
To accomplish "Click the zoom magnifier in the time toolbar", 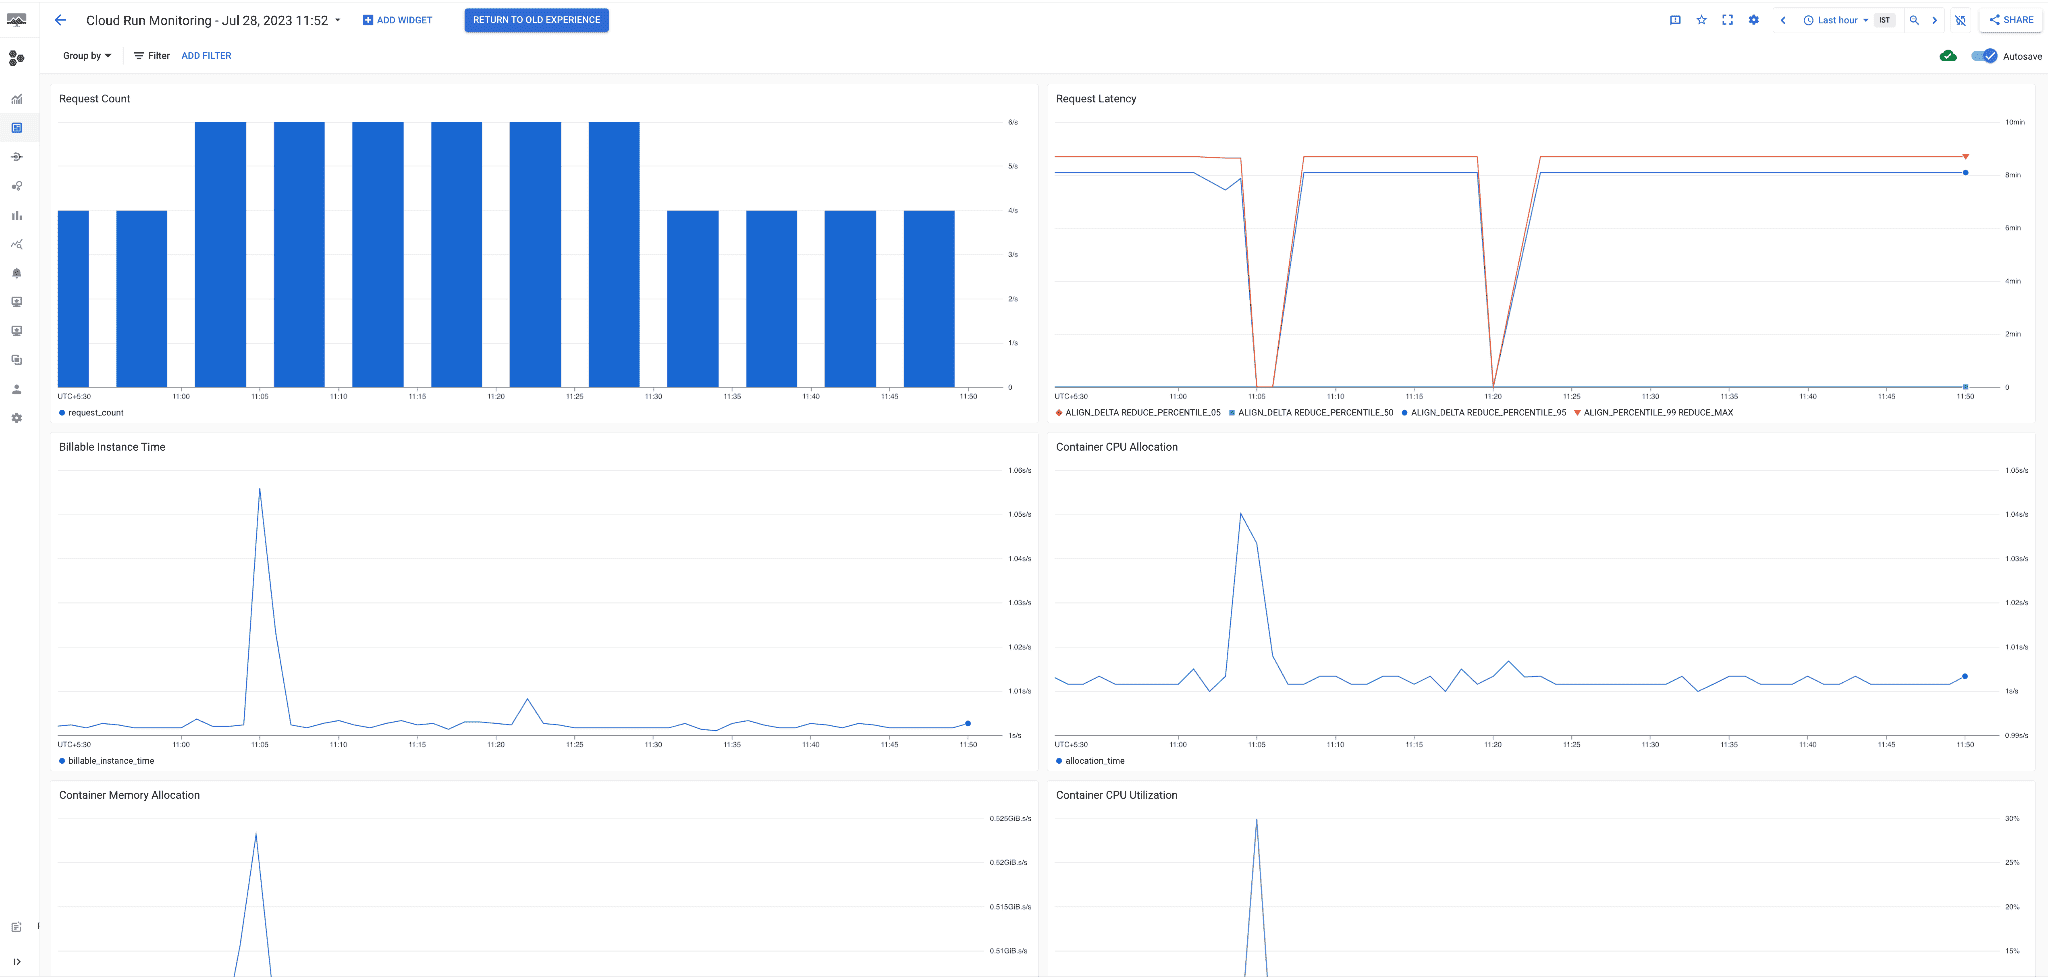I will pos(1912,19).
